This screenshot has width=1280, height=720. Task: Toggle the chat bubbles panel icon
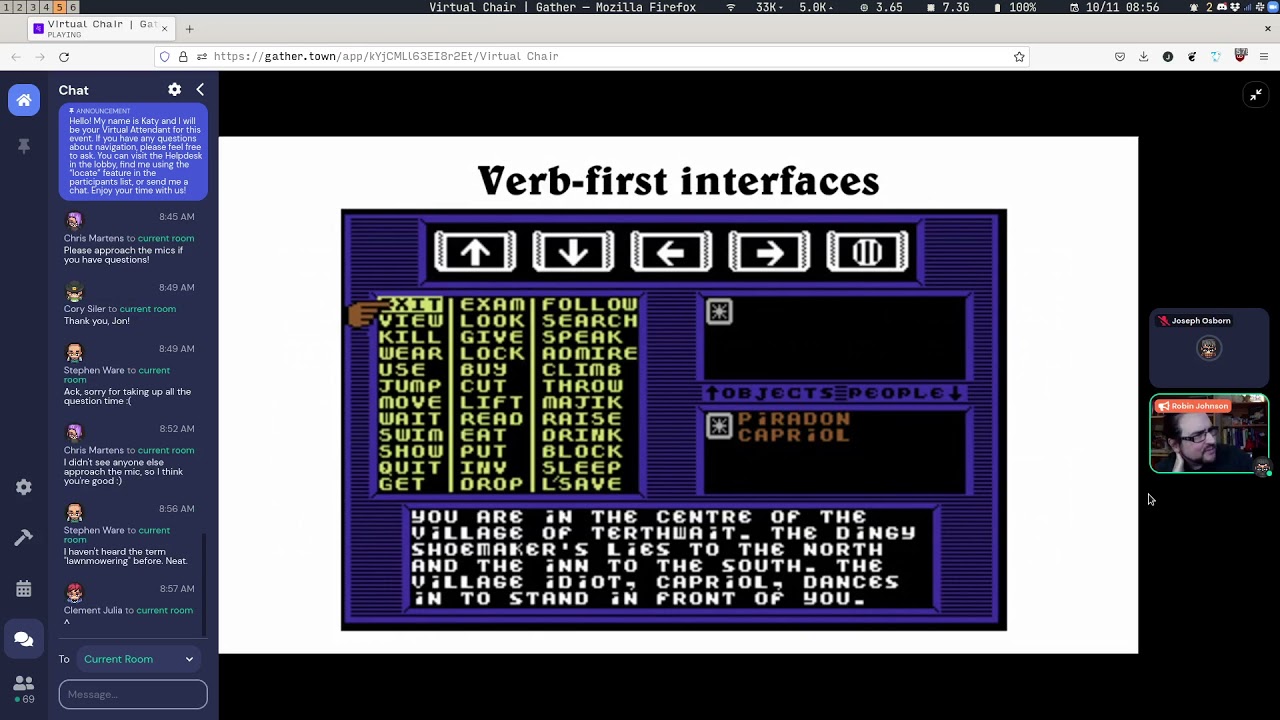pos(24,639)
